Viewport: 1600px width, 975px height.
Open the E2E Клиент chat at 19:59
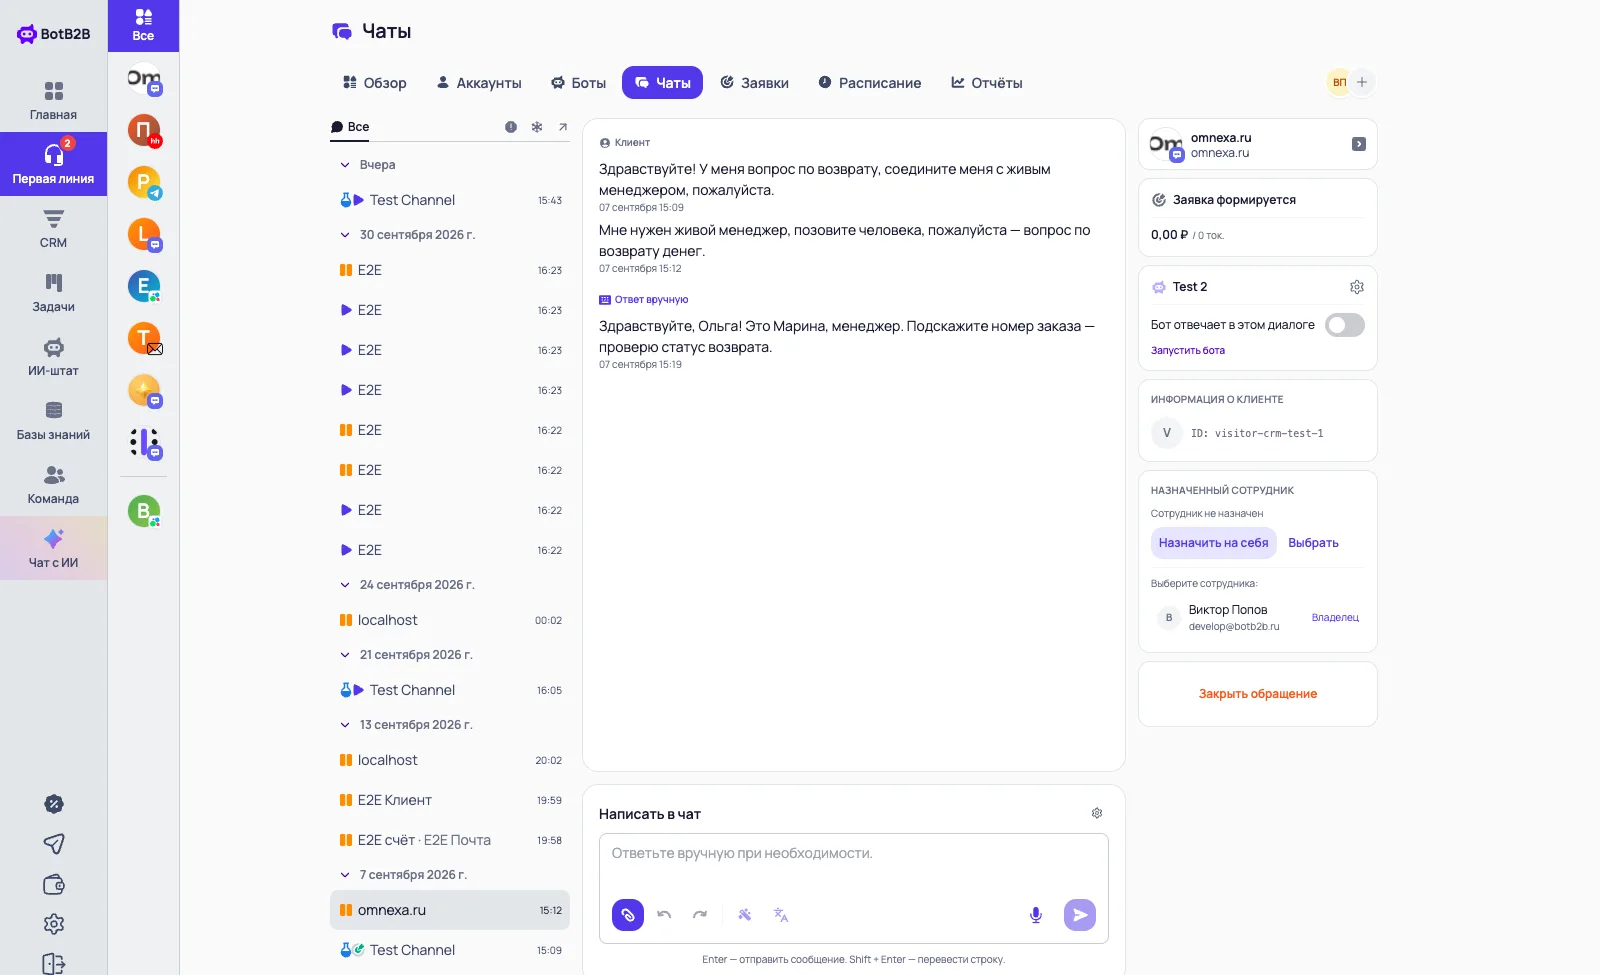[450, 800]
